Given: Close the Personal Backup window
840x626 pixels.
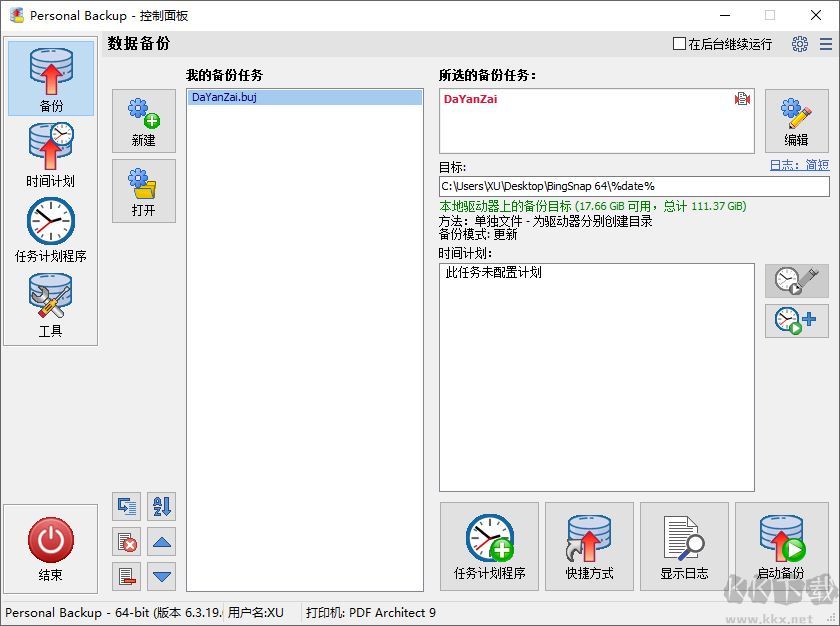Looking at the screenshot, I should coord(815,16).
